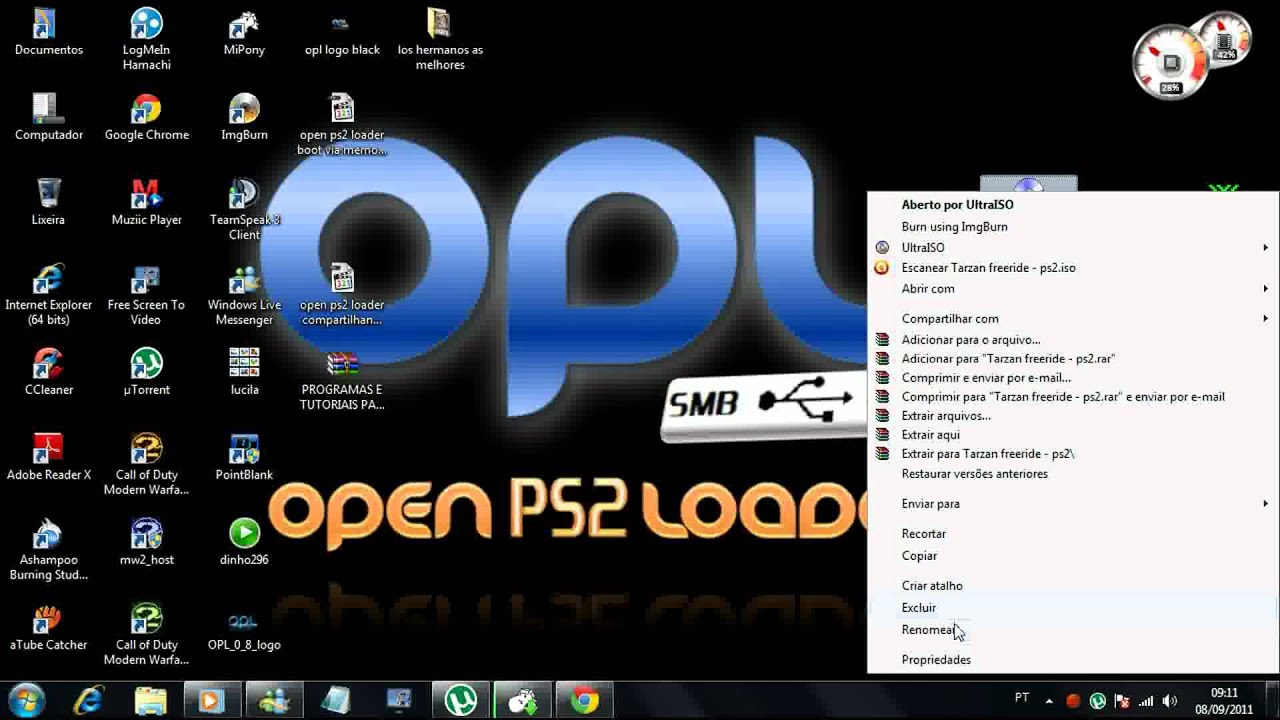Launch the ImgBurn desktop shortcut
Viewport: 1280px width, 720px height.
tap(244, 118)
